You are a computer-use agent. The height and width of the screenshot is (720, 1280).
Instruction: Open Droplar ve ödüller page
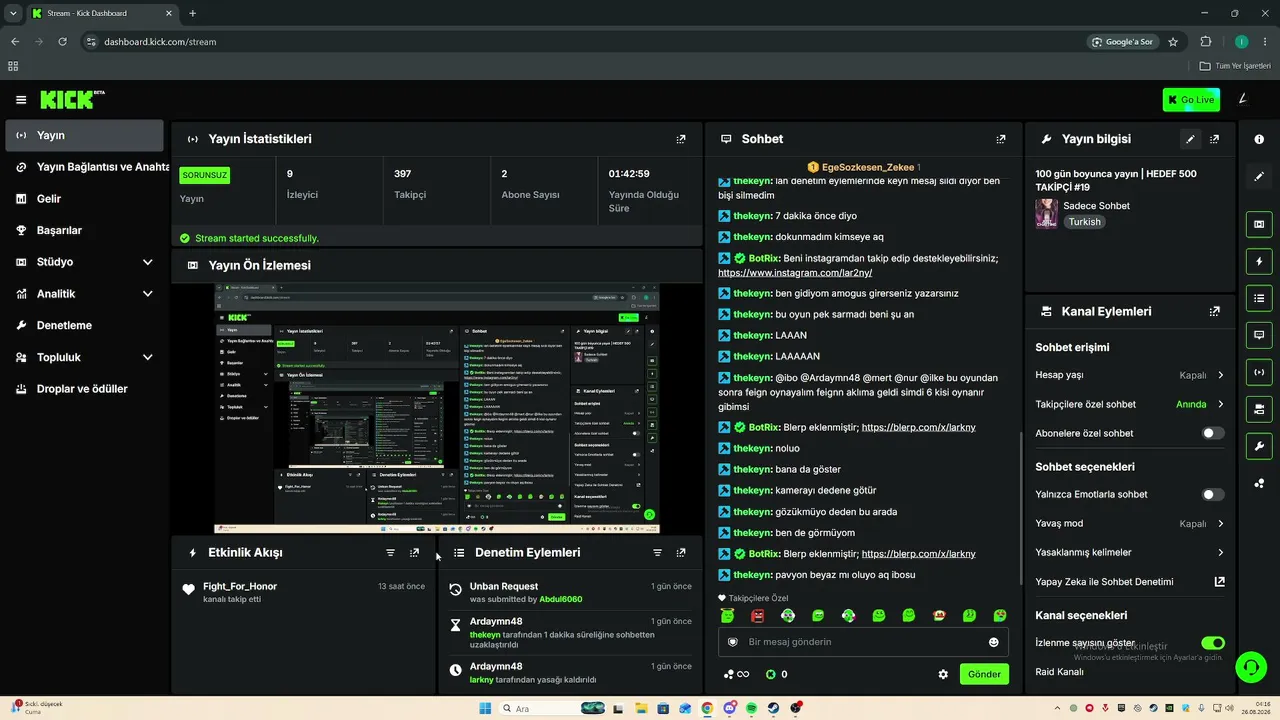[x=85, y=389]
